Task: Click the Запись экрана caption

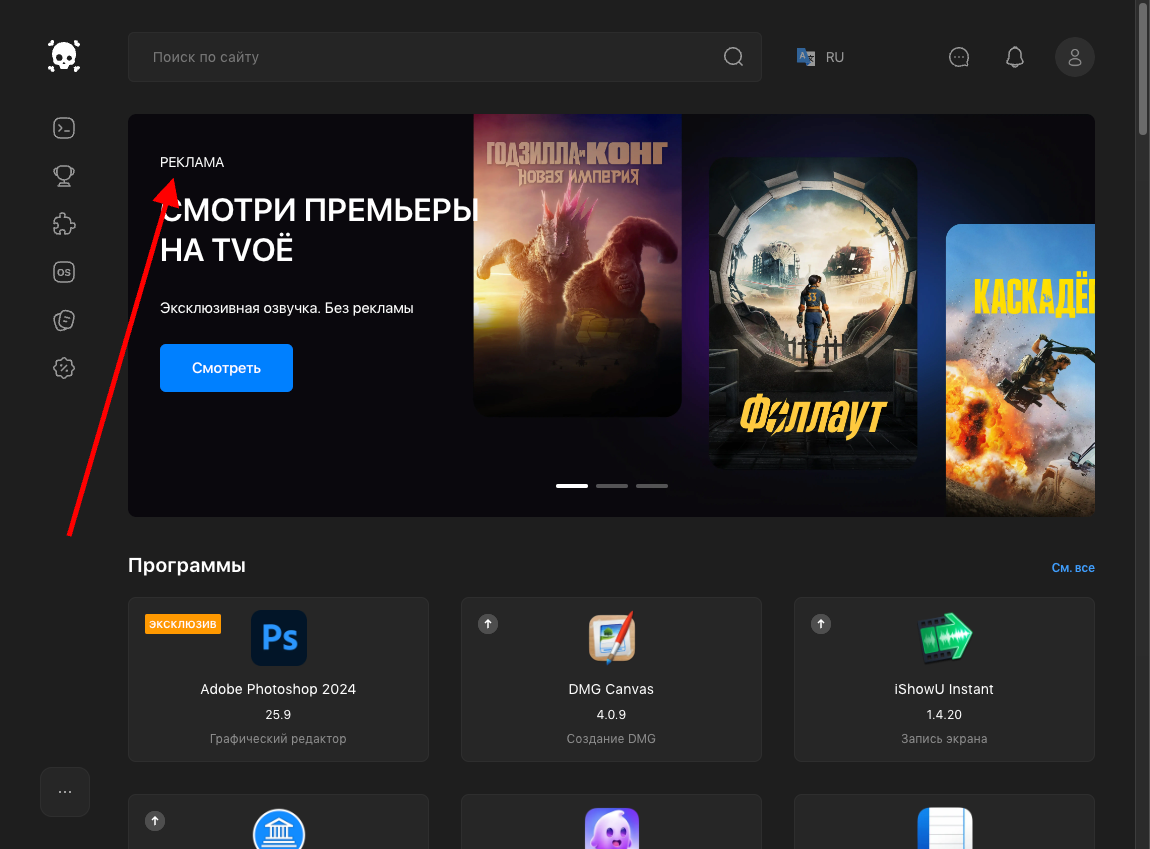Action: (944, 739)
